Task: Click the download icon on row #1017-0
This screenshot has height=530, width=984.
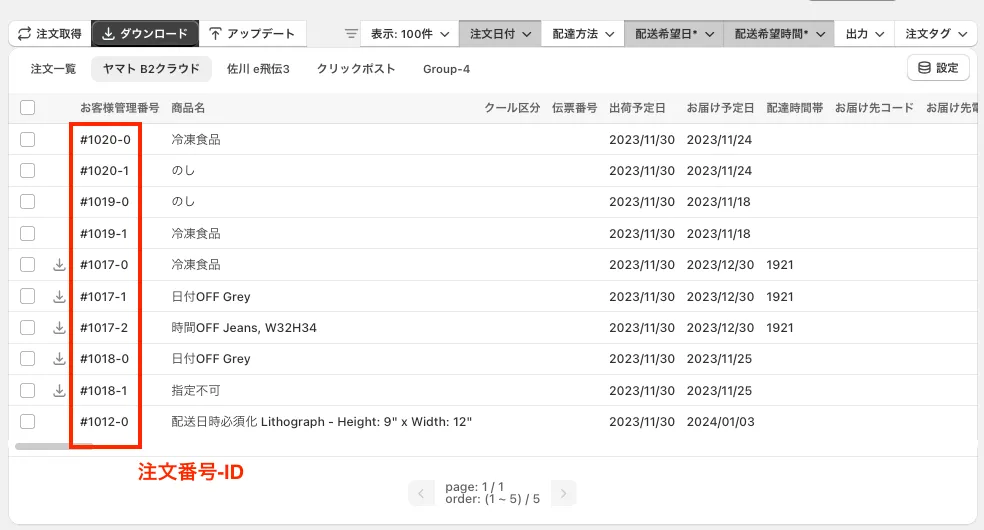Action: 59,265
